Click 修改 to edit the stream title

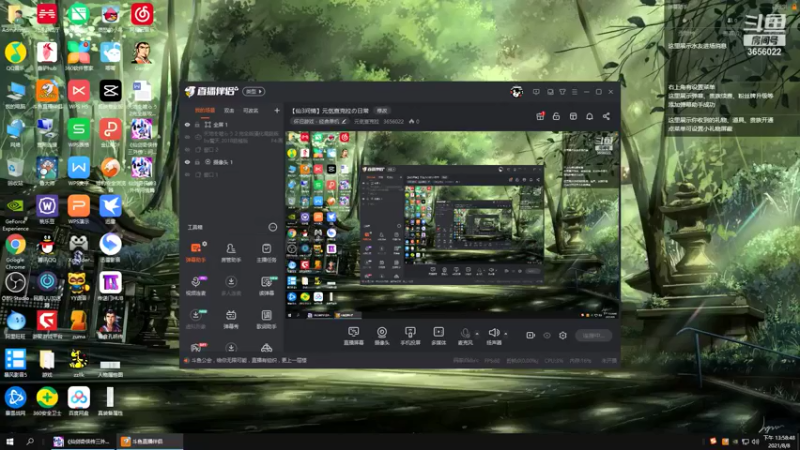coord(382,111)
